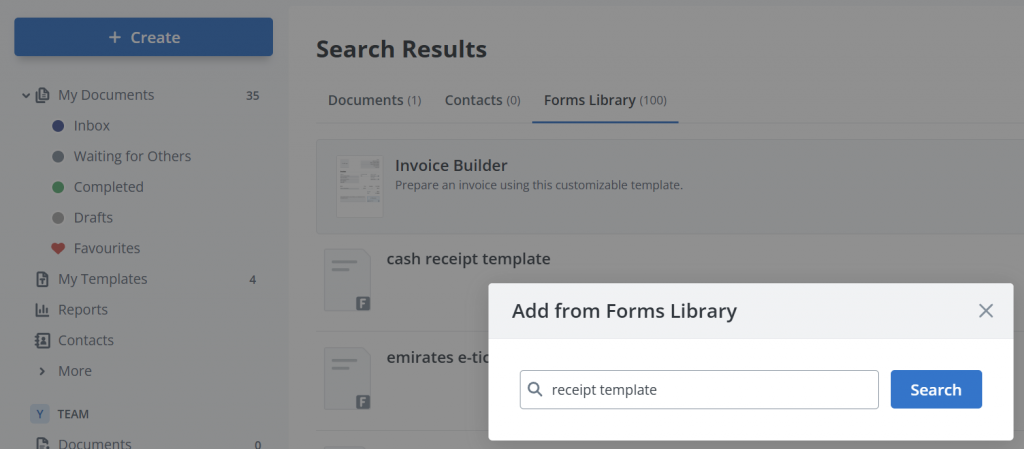Viewport: 1024px width, 449px height.
Task: Click the grey Waiting for Others dot
Action: (x=58, y=157)
